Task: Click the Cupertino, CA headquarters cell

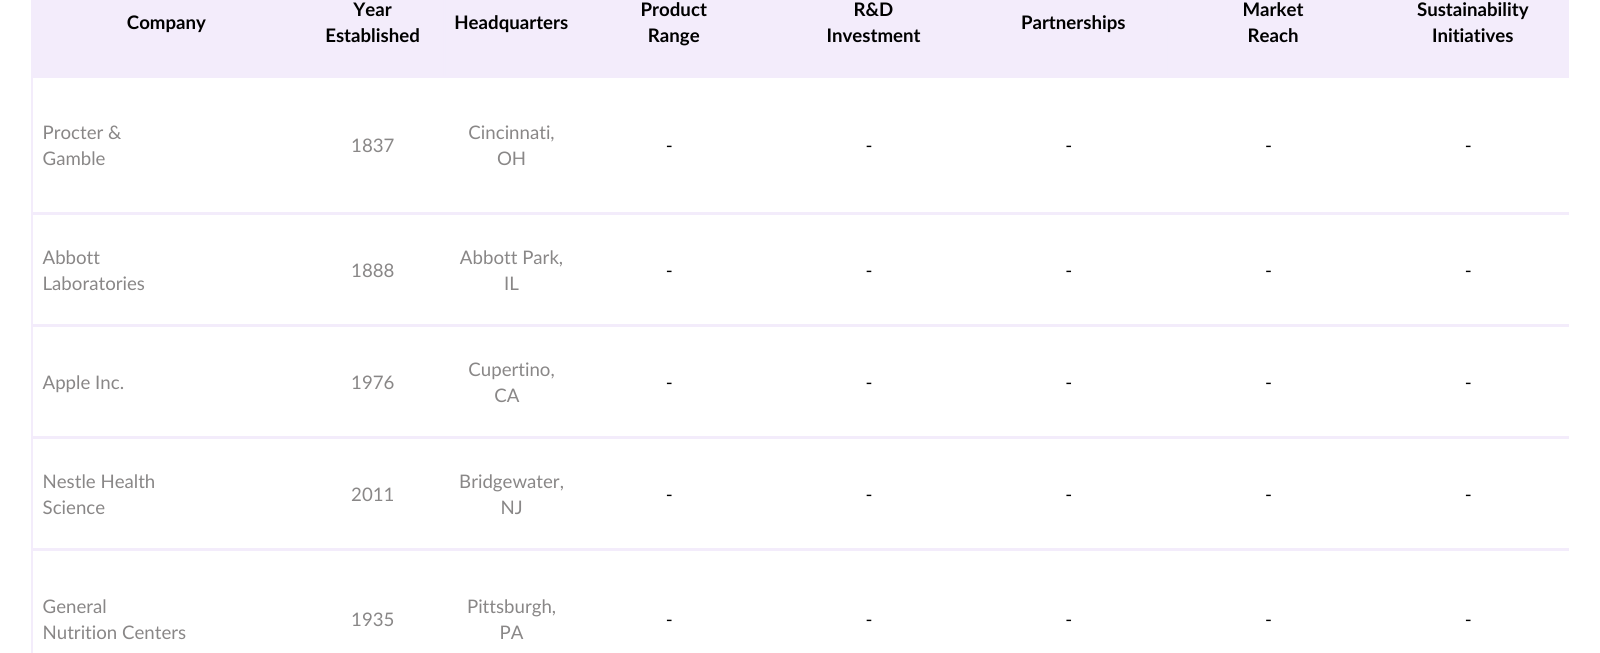Action: point(511,383)
